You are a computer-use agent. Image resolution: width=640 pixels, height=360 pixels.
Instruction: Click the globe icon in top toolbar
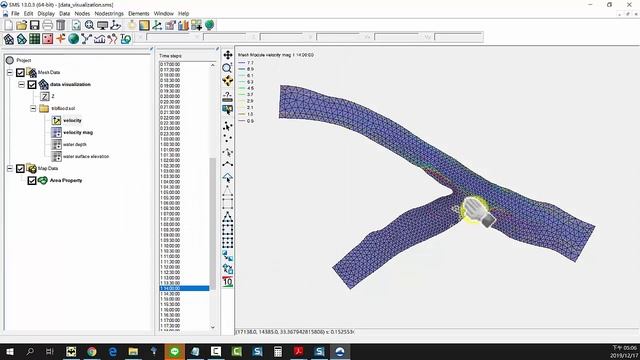[x=209, y=25]
